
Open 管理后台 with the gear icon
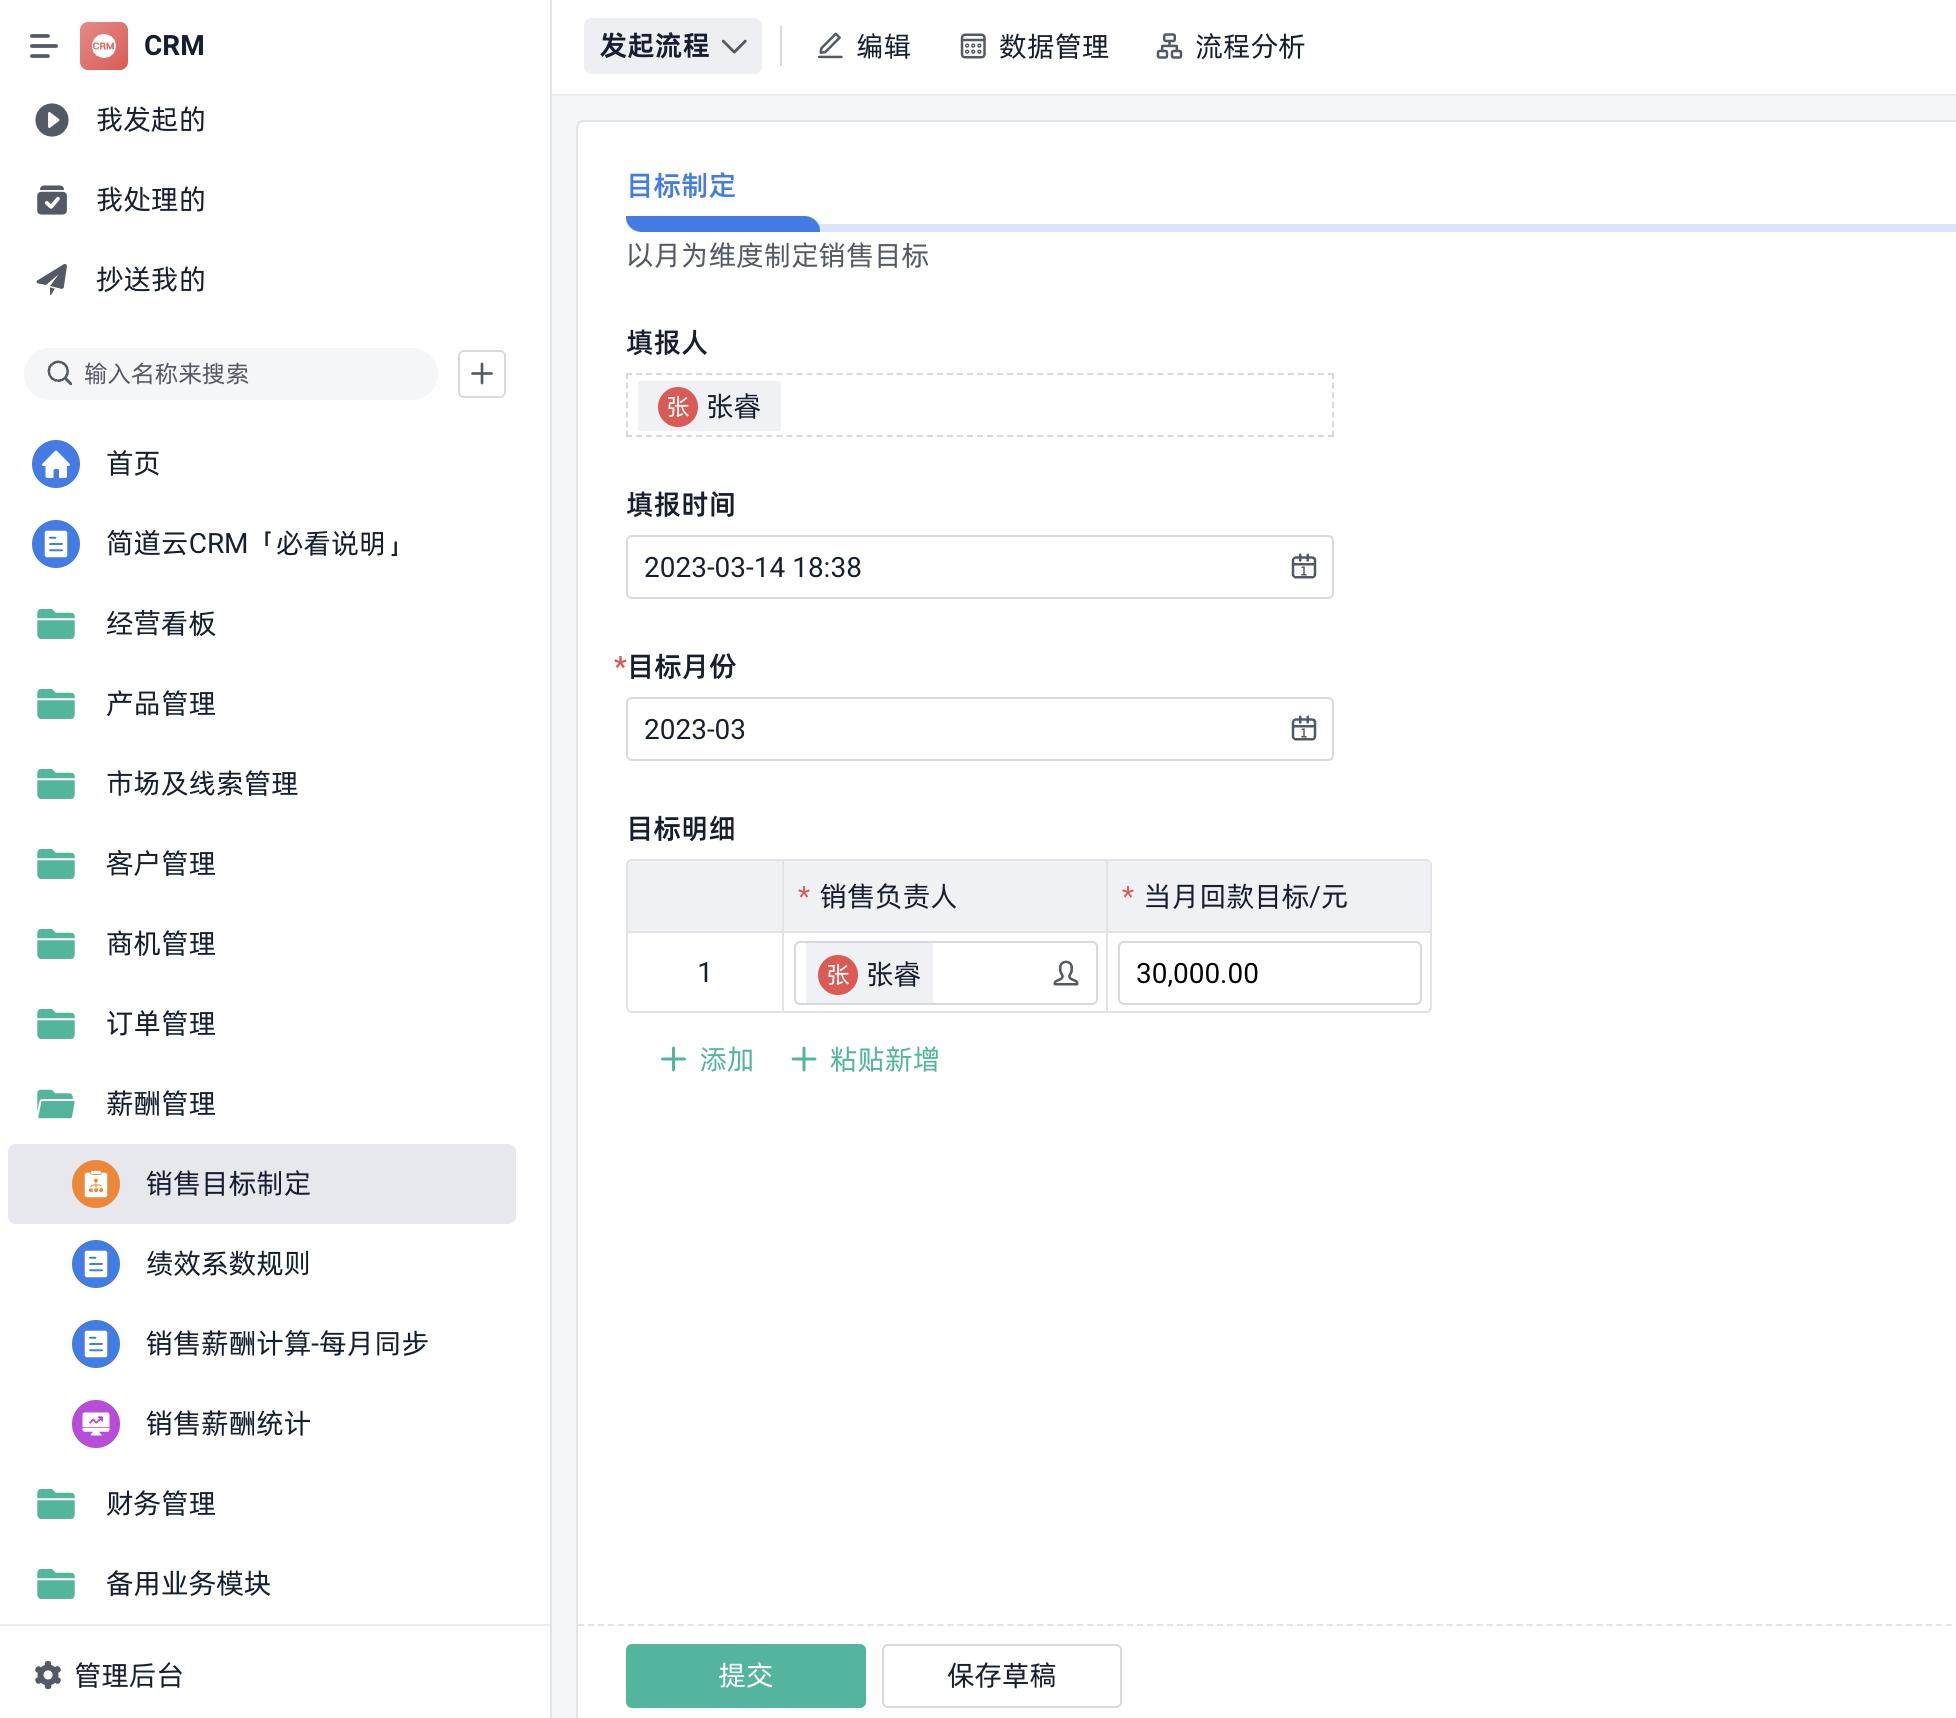coord(46,1674)
